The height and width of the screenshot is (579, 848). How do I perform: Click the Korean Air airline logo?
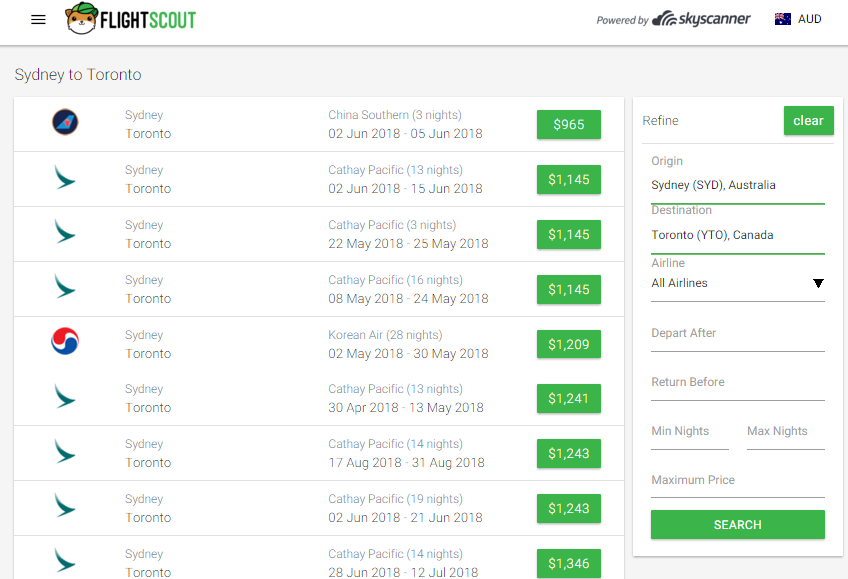pos(65,341)
